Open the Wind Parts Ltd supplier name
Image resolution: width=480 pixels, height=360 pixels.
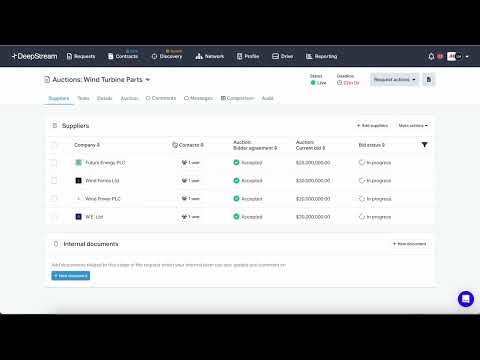[x=102, y=181]
